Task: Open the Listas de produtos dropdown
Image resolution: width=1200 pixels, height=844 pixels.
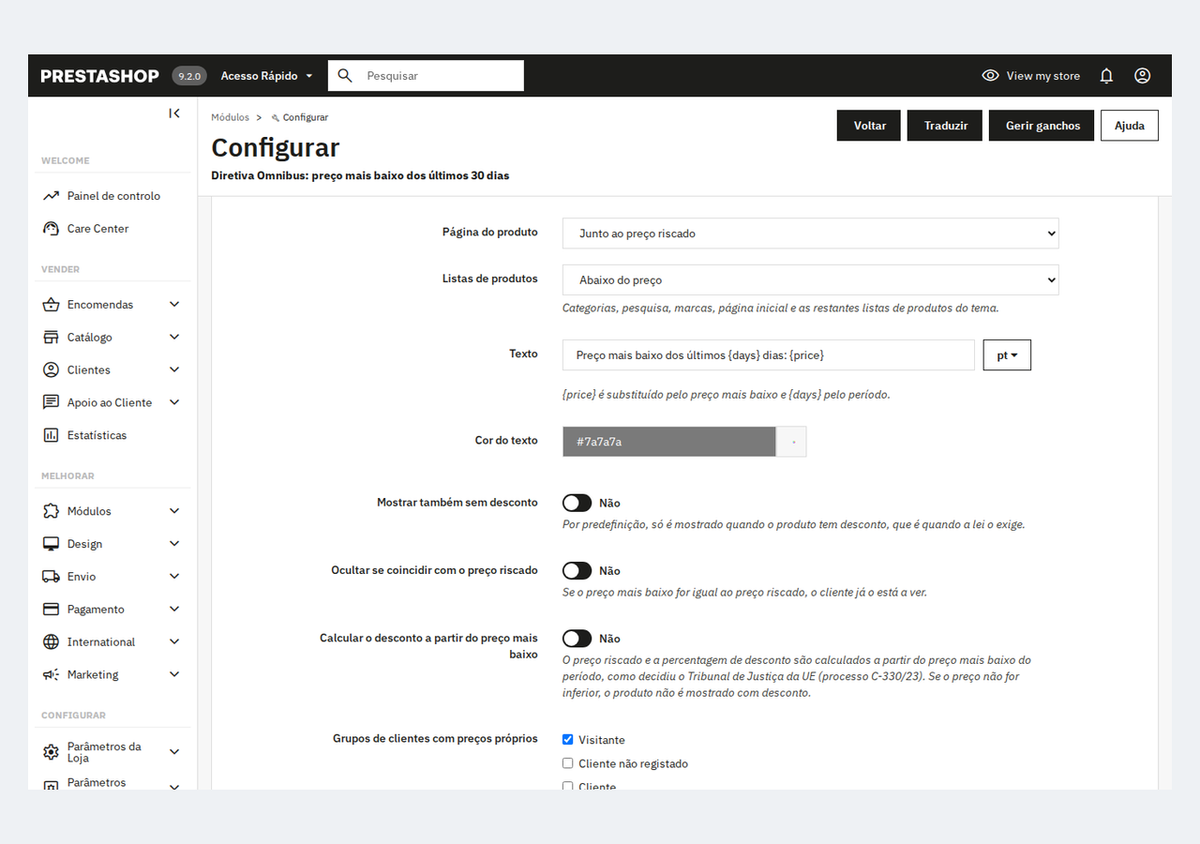Action: 810,280
